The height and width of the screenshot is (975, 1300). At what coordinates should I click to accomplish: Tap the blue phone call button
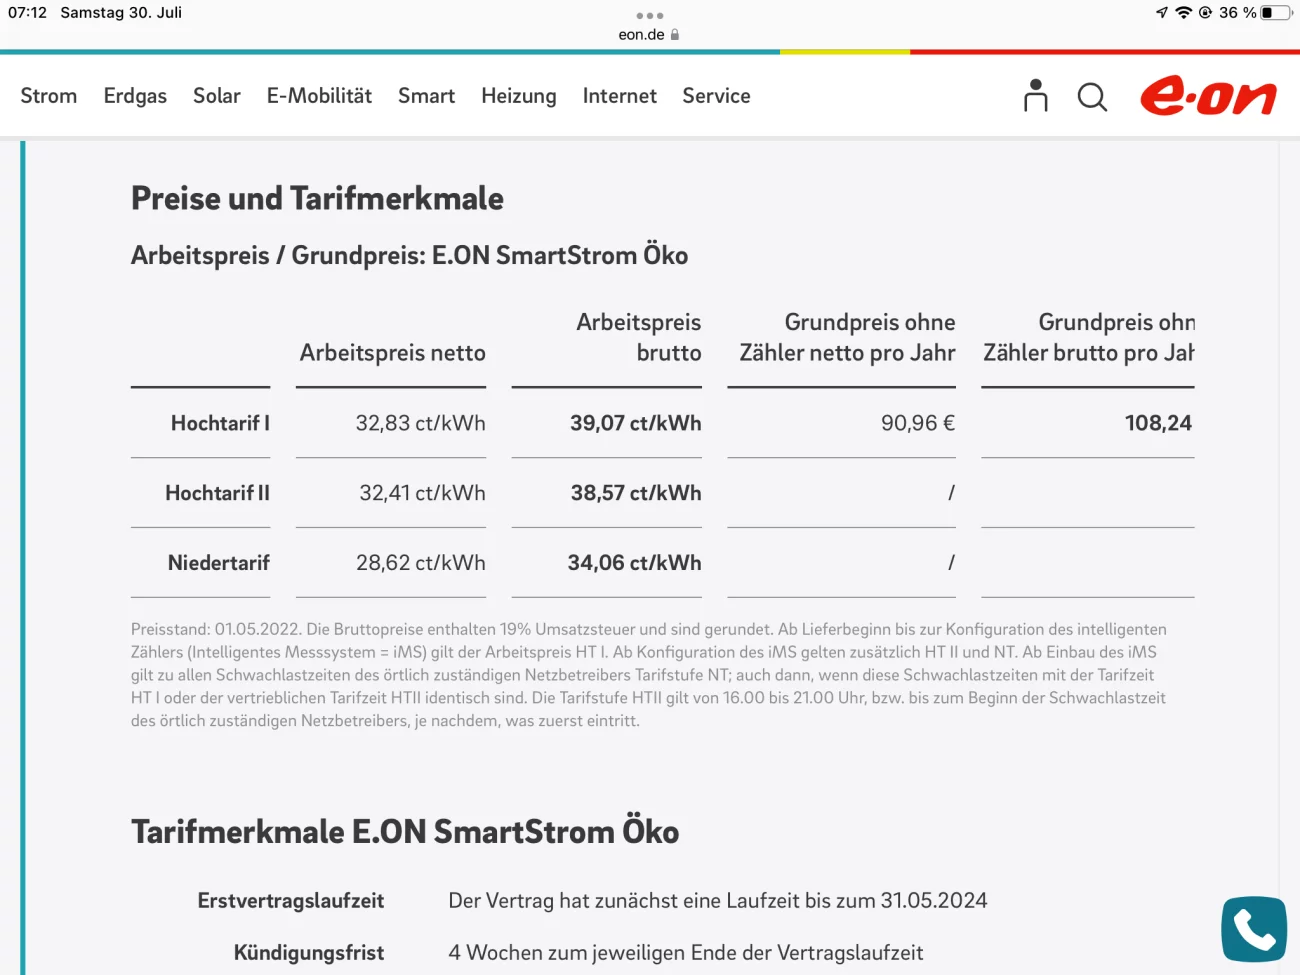click(1254, 929)
